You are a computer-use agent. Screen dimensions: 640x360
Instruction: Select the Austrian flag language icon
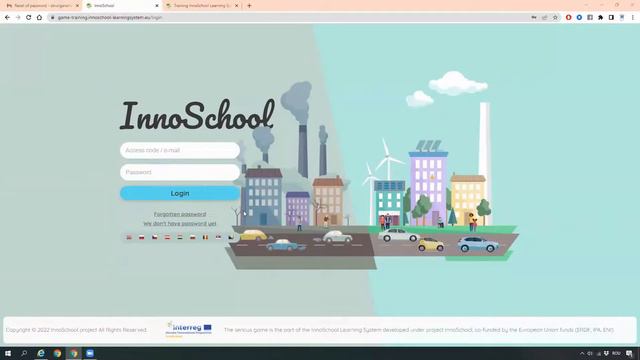[x=167, y=237]
